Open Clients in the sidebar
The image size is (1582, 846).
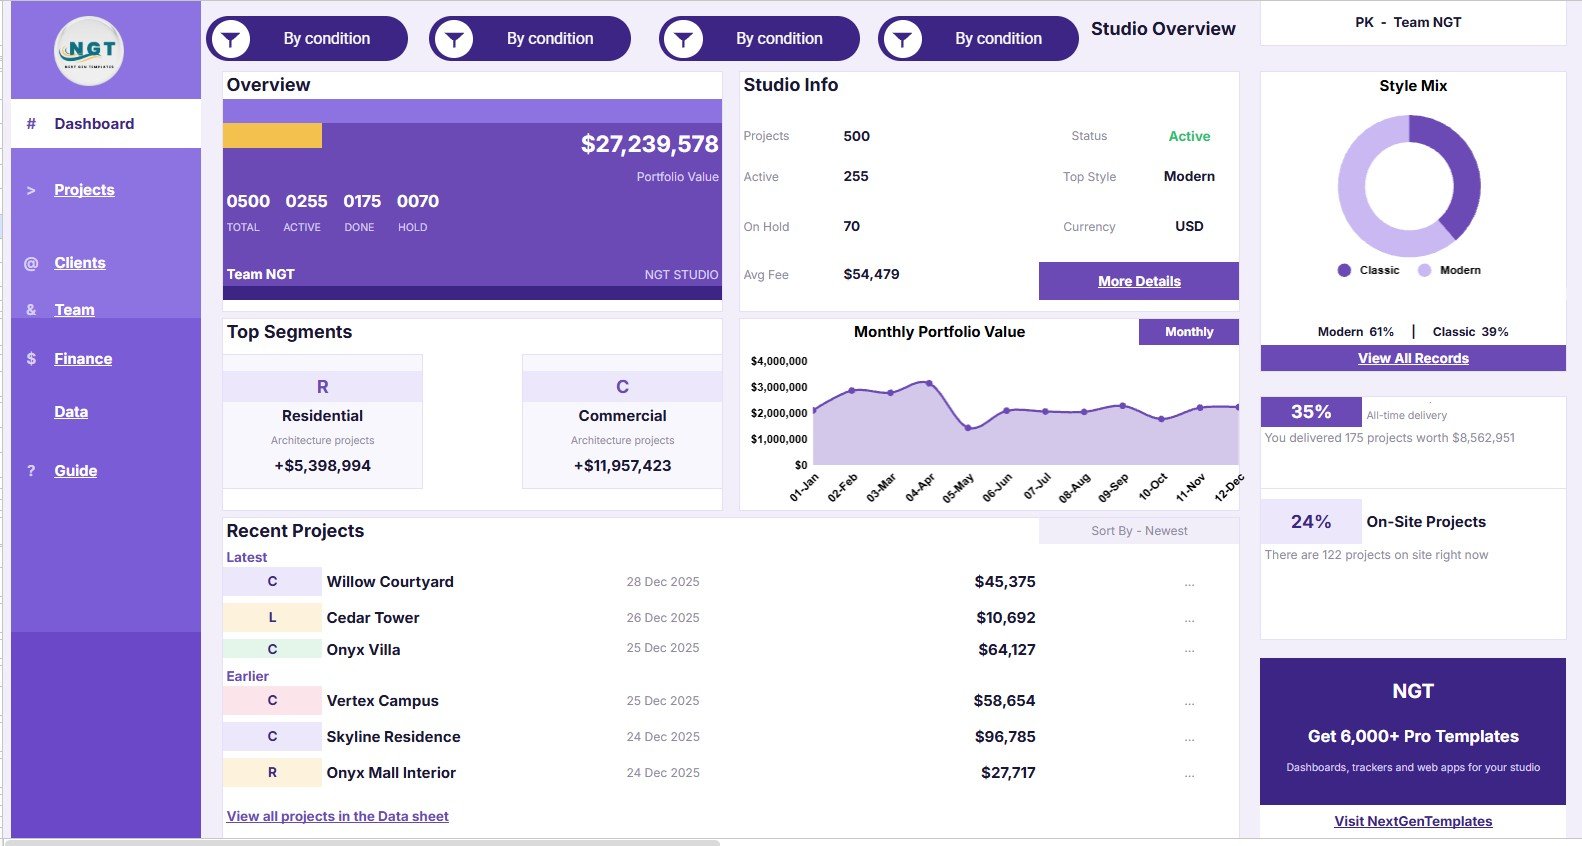(80, 263)
